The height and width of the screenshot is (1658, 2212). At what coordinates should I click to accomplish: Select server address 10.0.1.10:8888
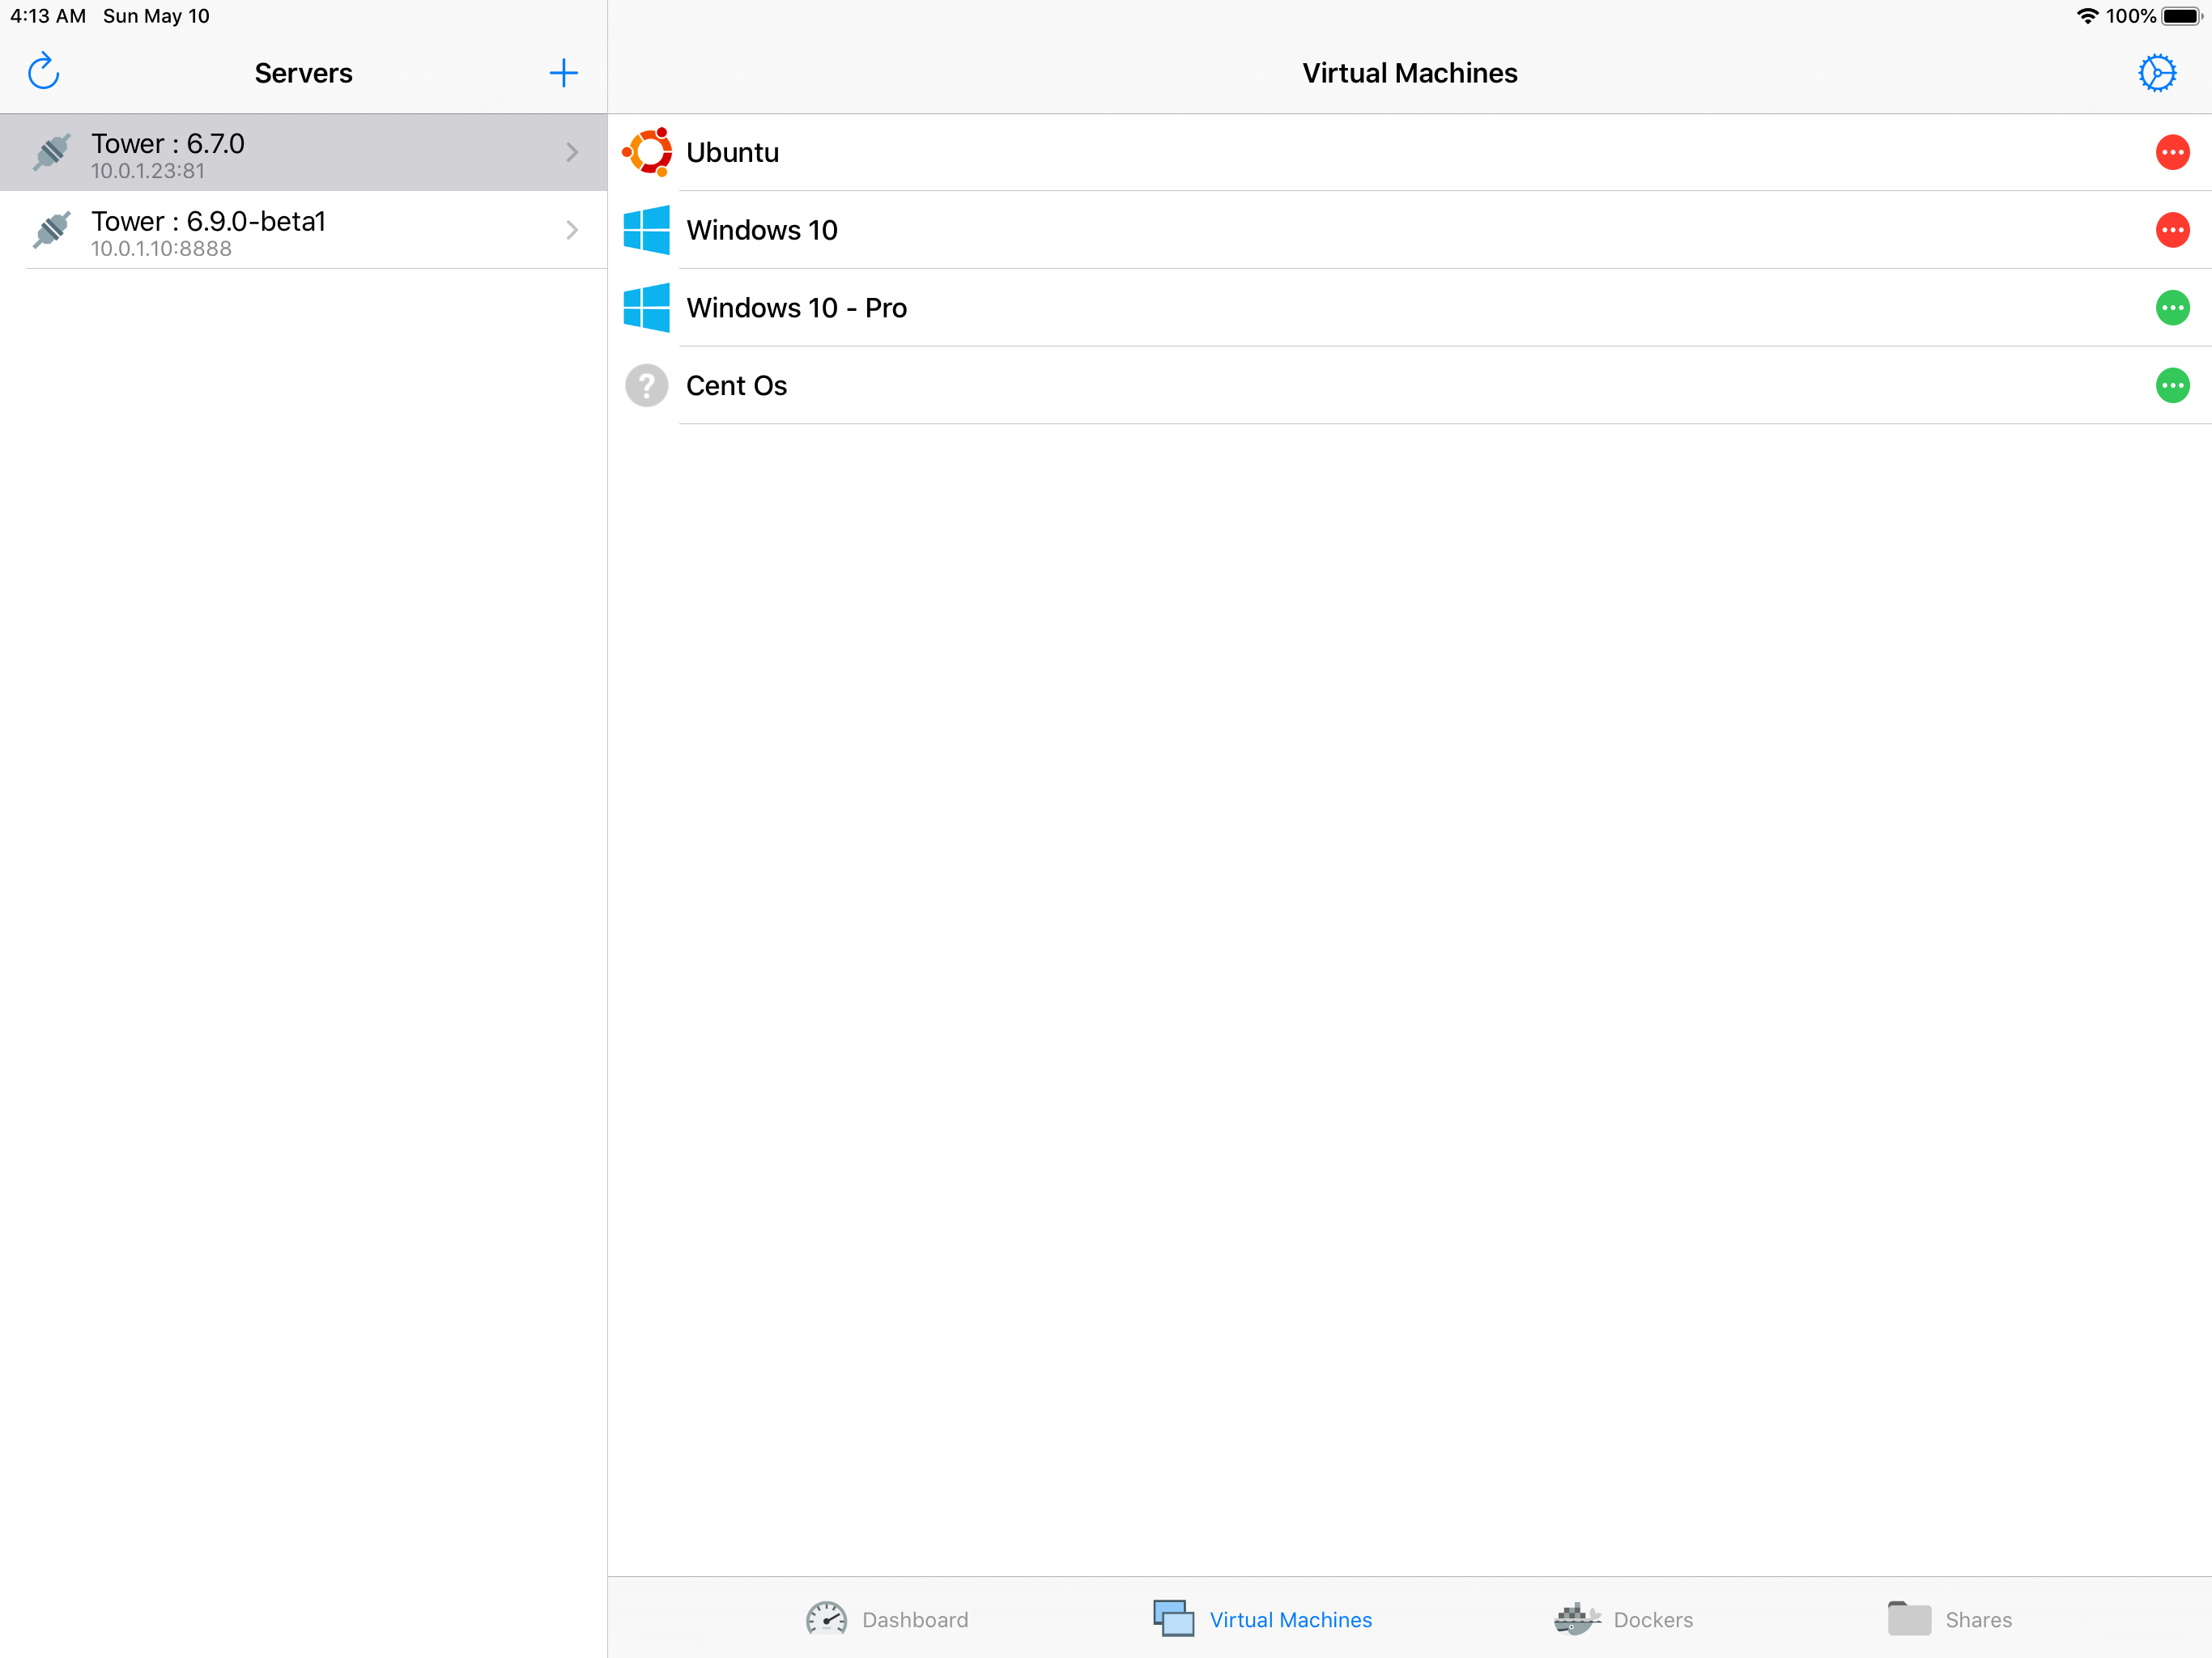click(x=161, y=249)
